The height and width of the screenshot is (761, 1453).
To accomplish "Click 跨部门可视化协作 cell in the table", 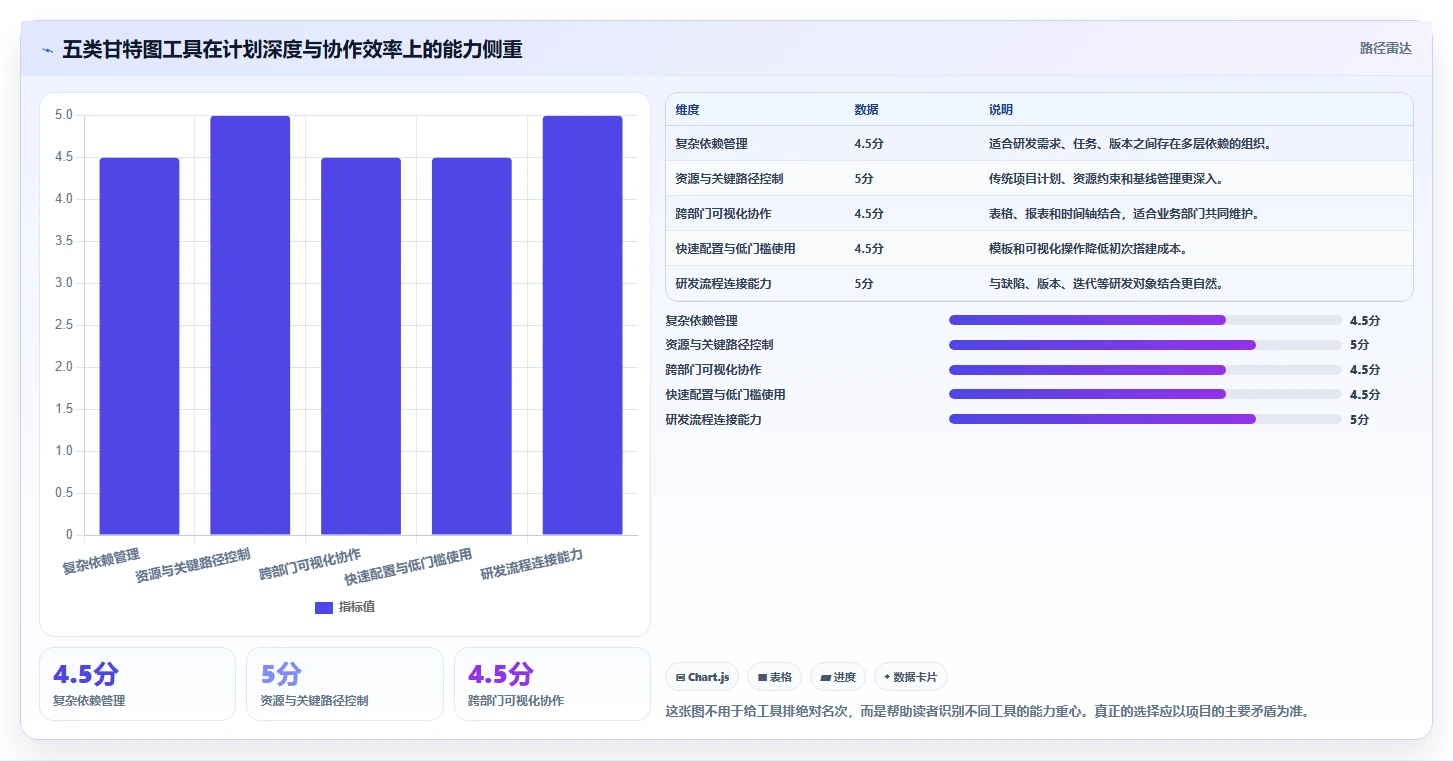I will 723,214.
